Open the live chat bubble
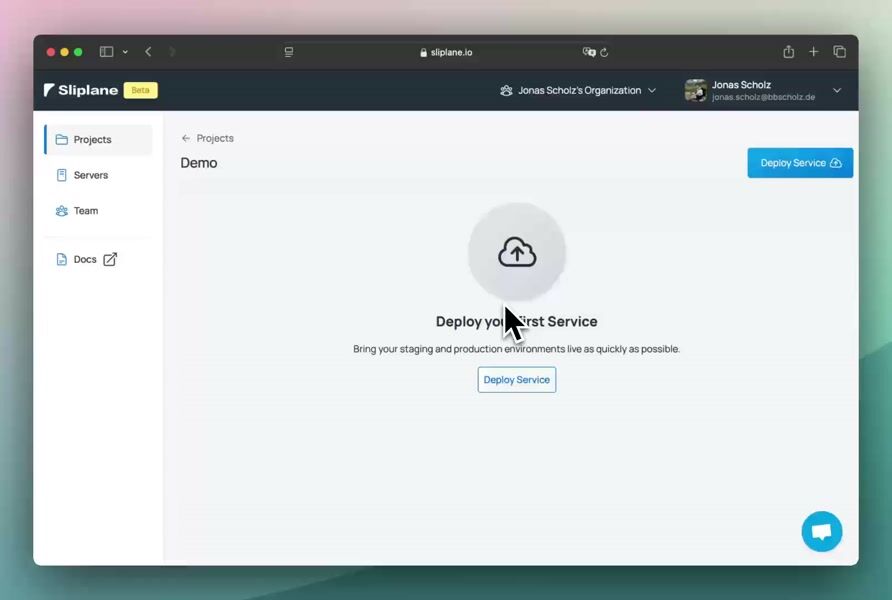Screen dimensions: 892x600 coord(821,532)
